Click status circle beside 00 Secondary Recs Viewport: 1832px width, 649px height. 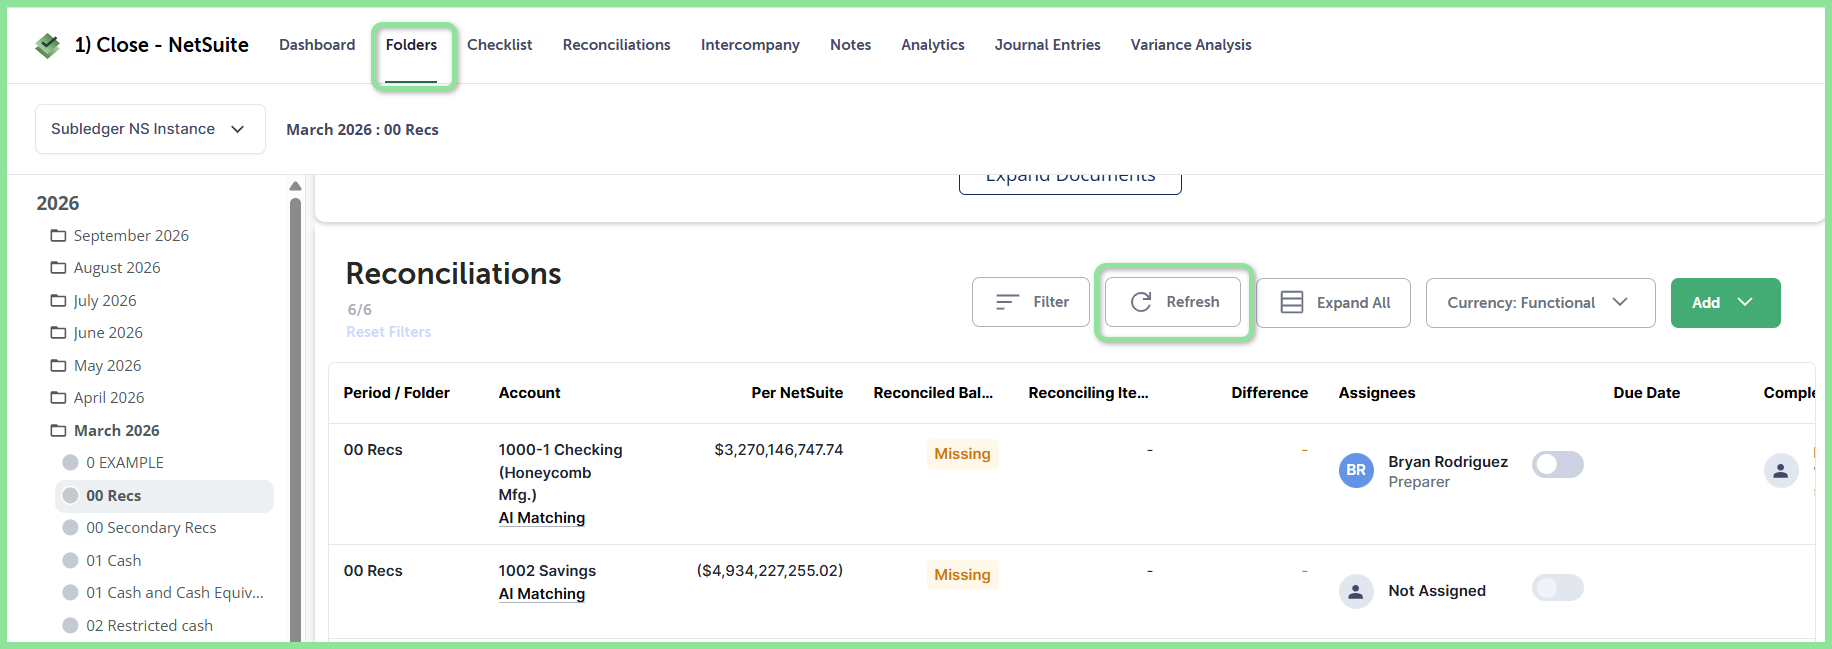tap(70, 528)
